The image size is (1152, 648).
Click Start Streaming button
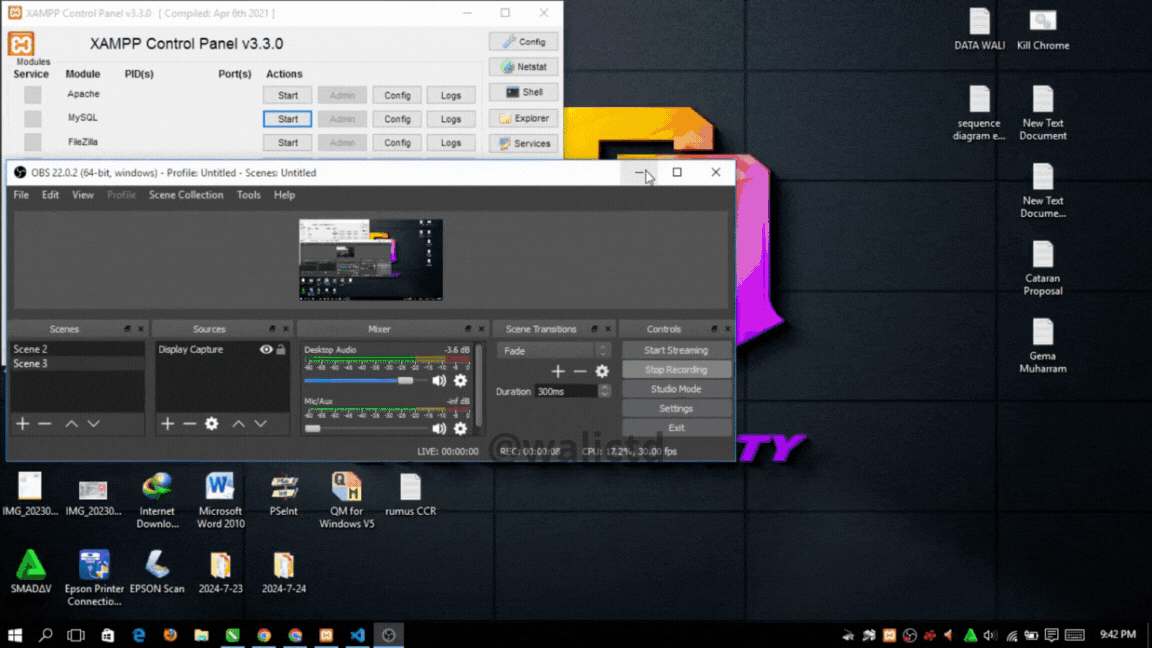click(x=676, y=350)
